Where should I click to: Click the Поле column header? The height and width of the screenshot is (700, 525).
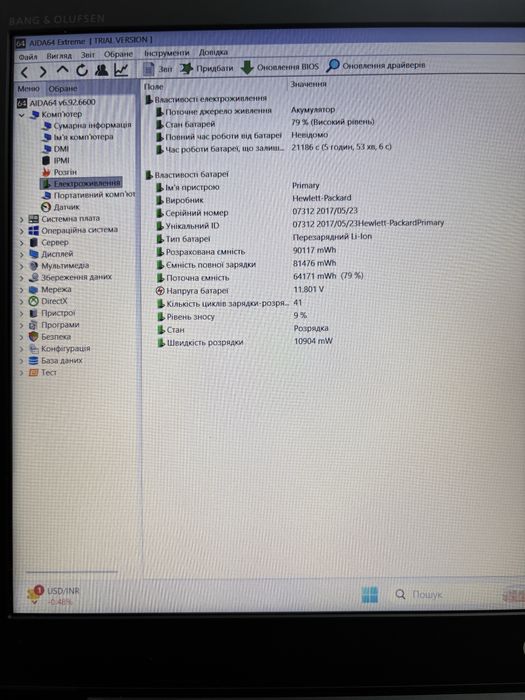click(154, 87)
